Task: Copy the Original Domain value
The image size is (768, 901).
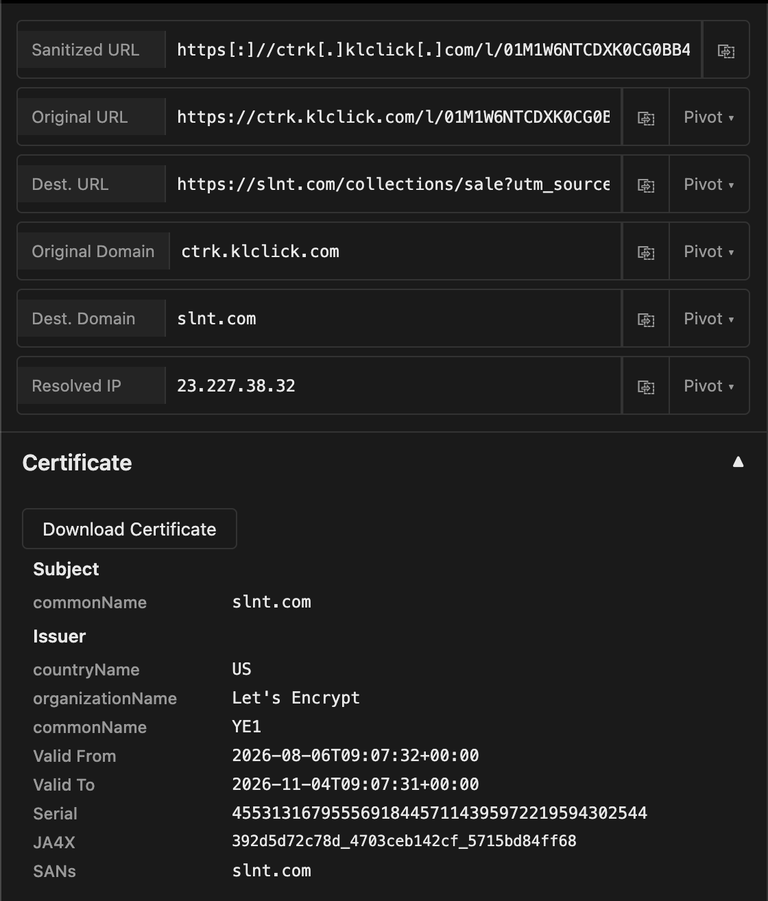Action: (x=646, y=252)
